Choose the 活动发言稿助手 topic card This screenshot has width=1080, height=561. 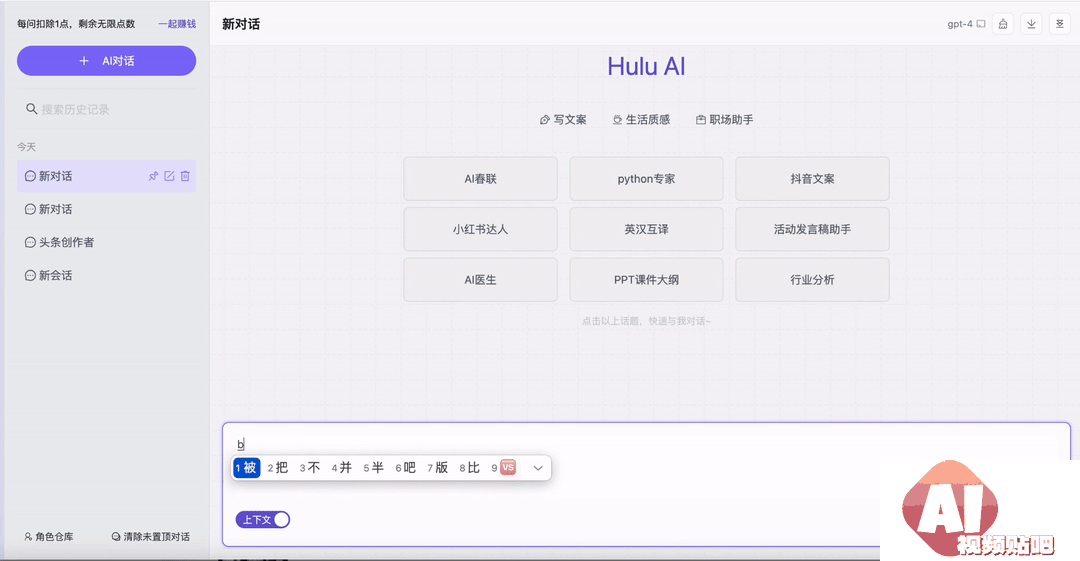[x=812, y=229]
